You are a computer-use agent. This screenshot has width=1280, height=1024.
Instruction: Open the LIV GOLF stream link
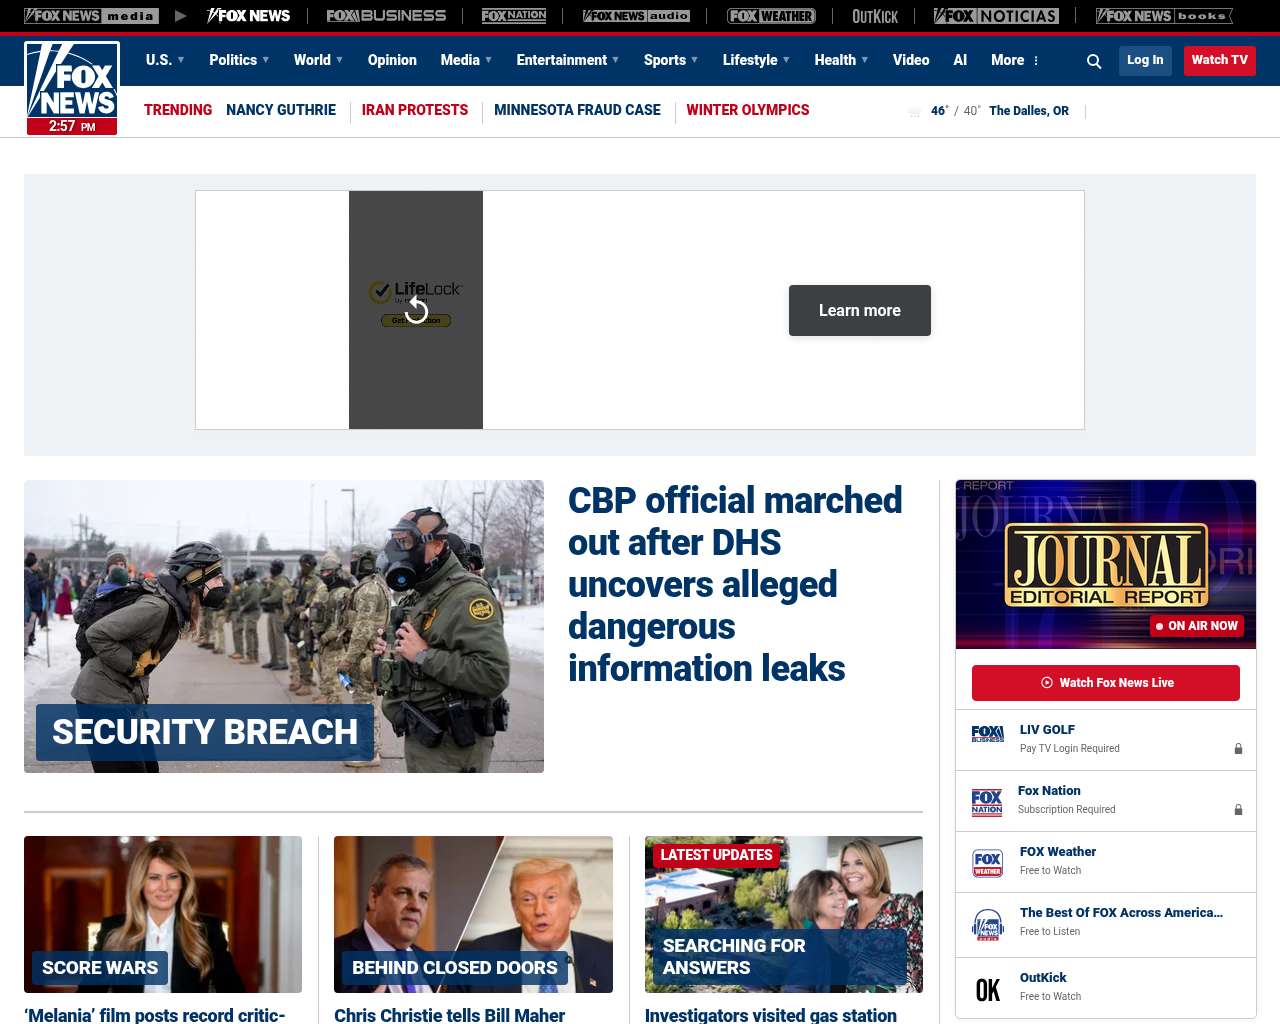tap(1048, 730)
